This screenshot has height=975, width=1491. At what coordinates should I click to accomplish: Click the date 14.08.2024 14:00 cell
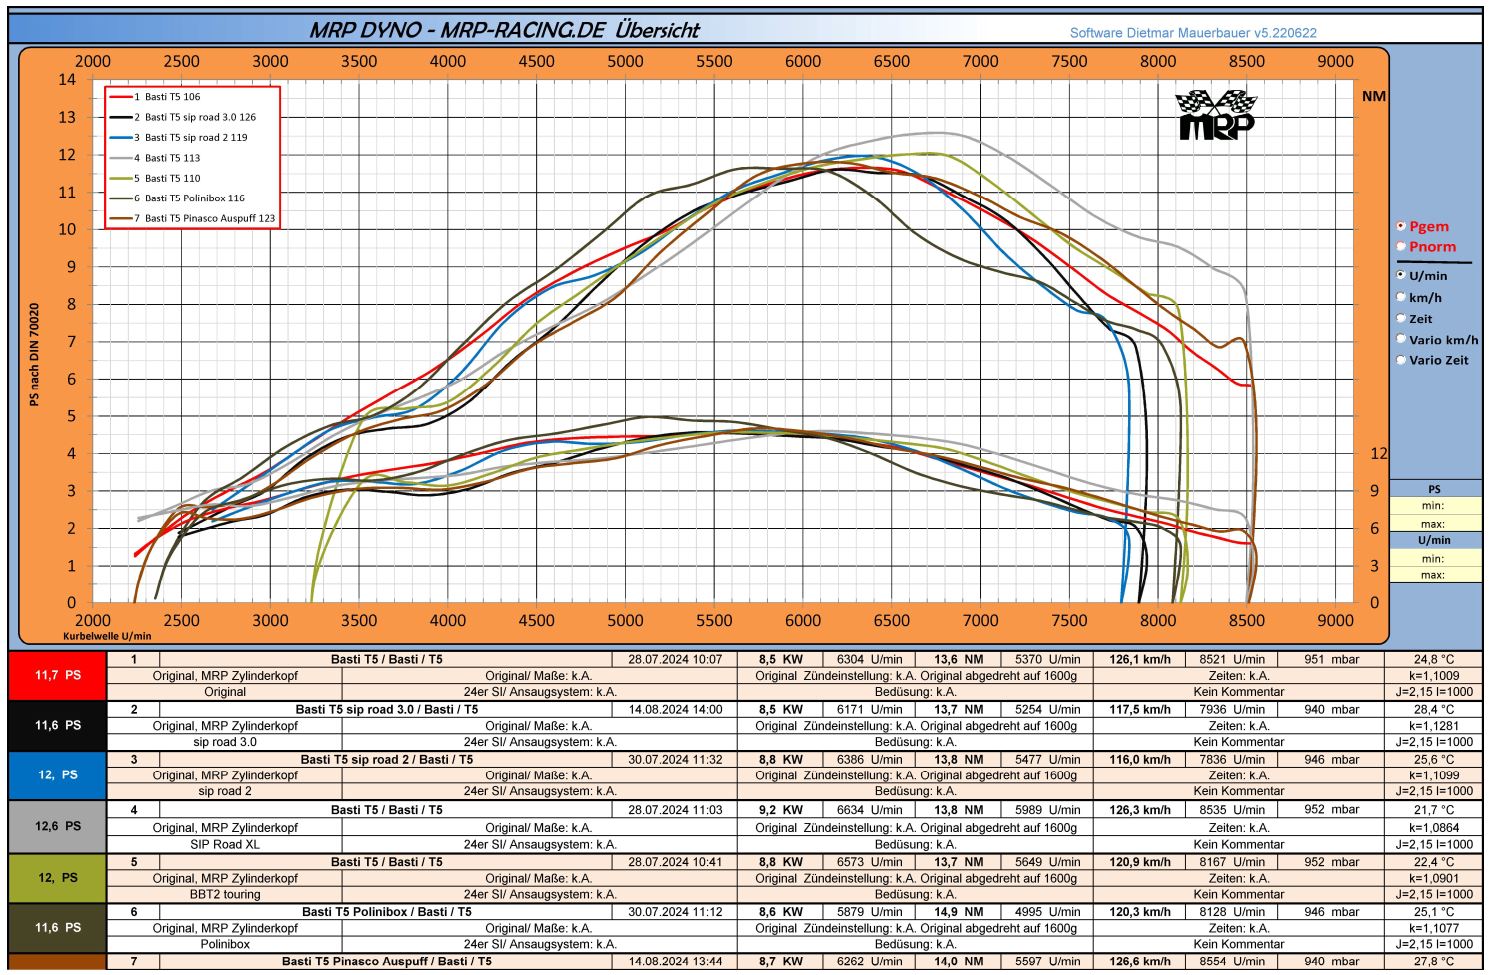pyautogui.click(x=675, y=710)
